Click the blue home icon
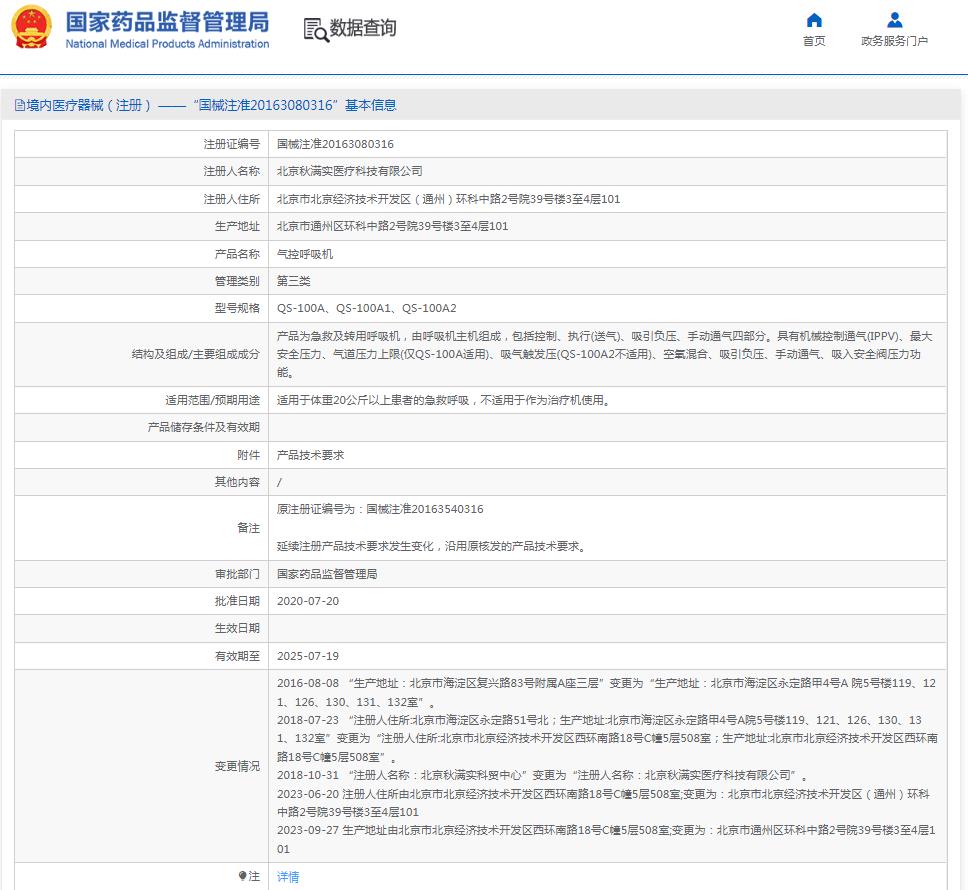 click(814, 20)
